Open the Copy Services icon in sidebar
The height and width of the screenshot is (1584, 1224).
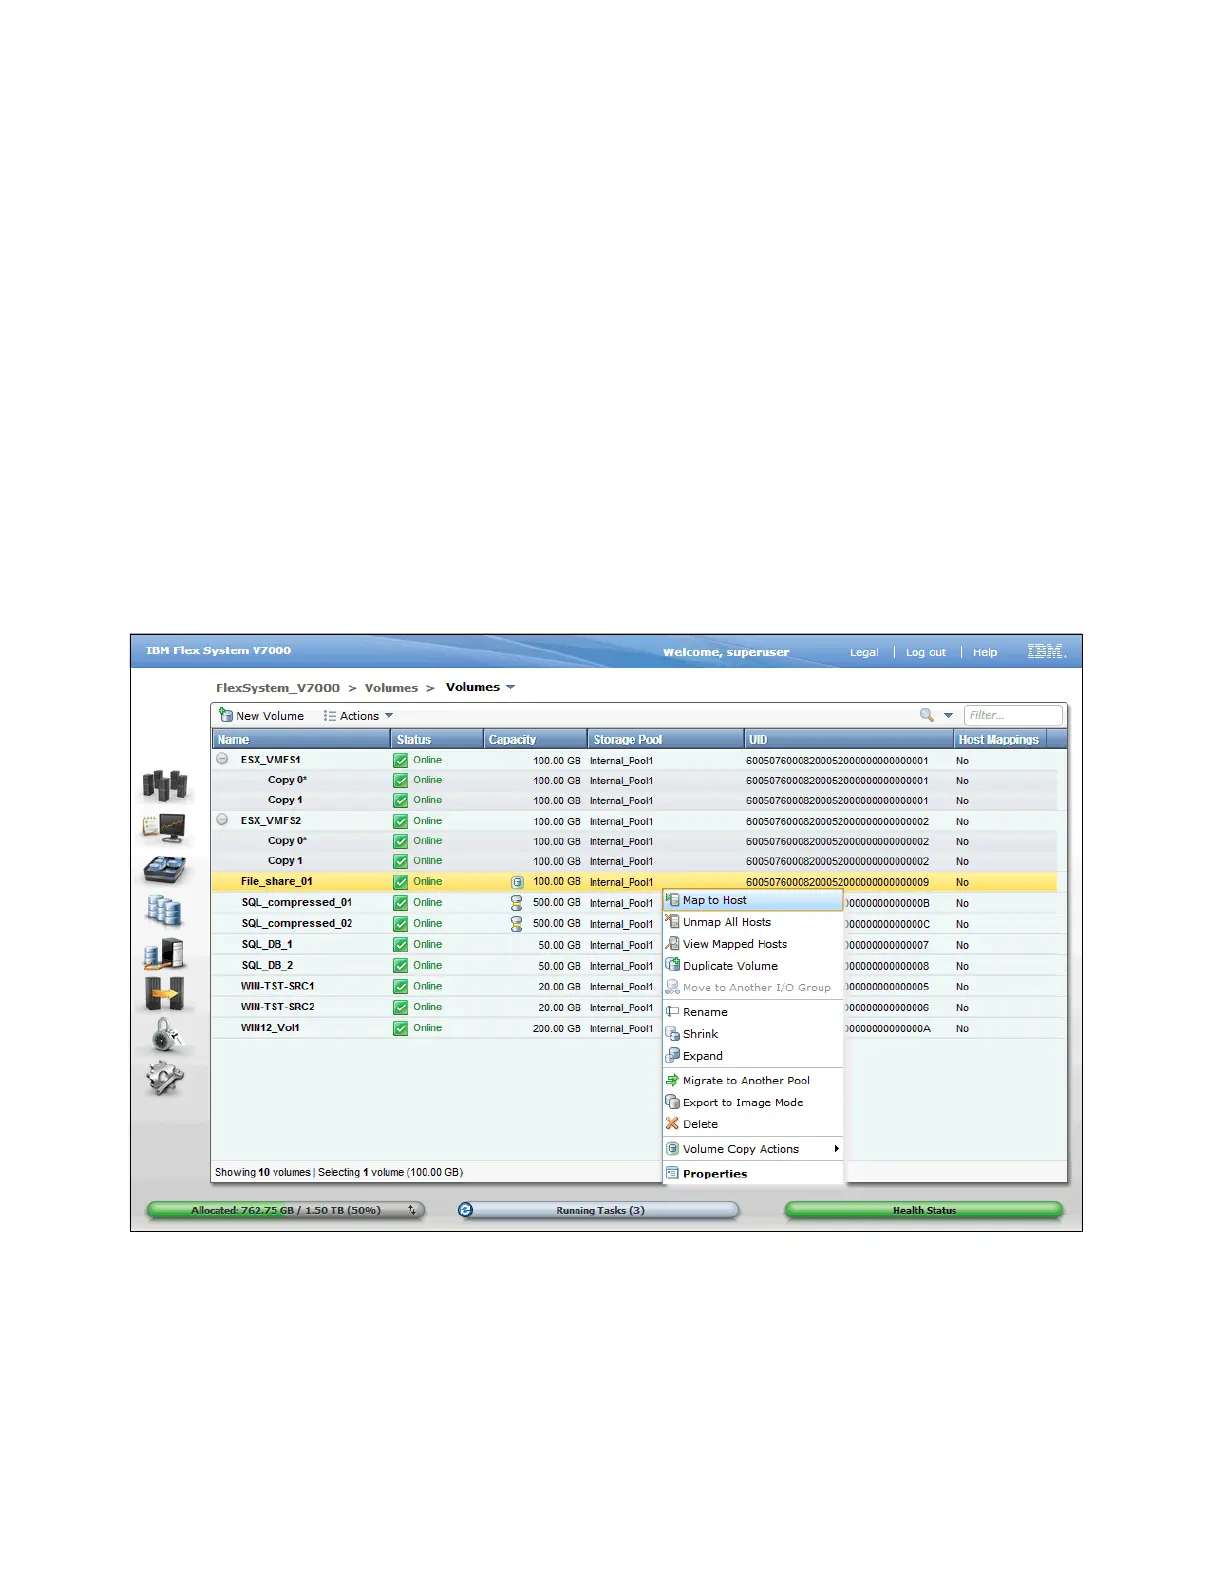164,994
